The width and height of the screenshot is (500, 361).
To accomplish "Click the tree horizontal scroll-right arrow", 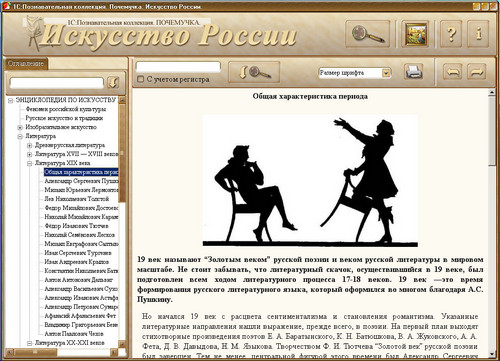I will pyautogui.click(x=114, y=352).
